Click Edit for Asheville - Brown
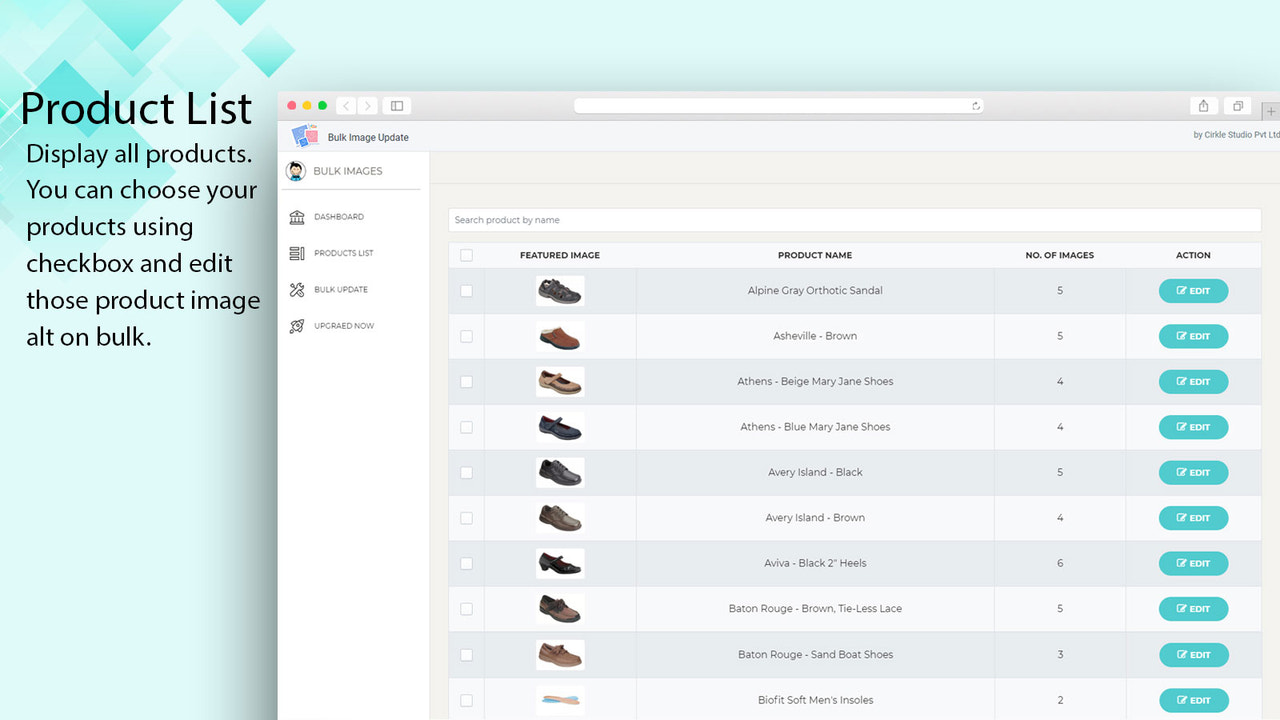This screenshot has height=720, width=1280. [x=1193, y=336]
